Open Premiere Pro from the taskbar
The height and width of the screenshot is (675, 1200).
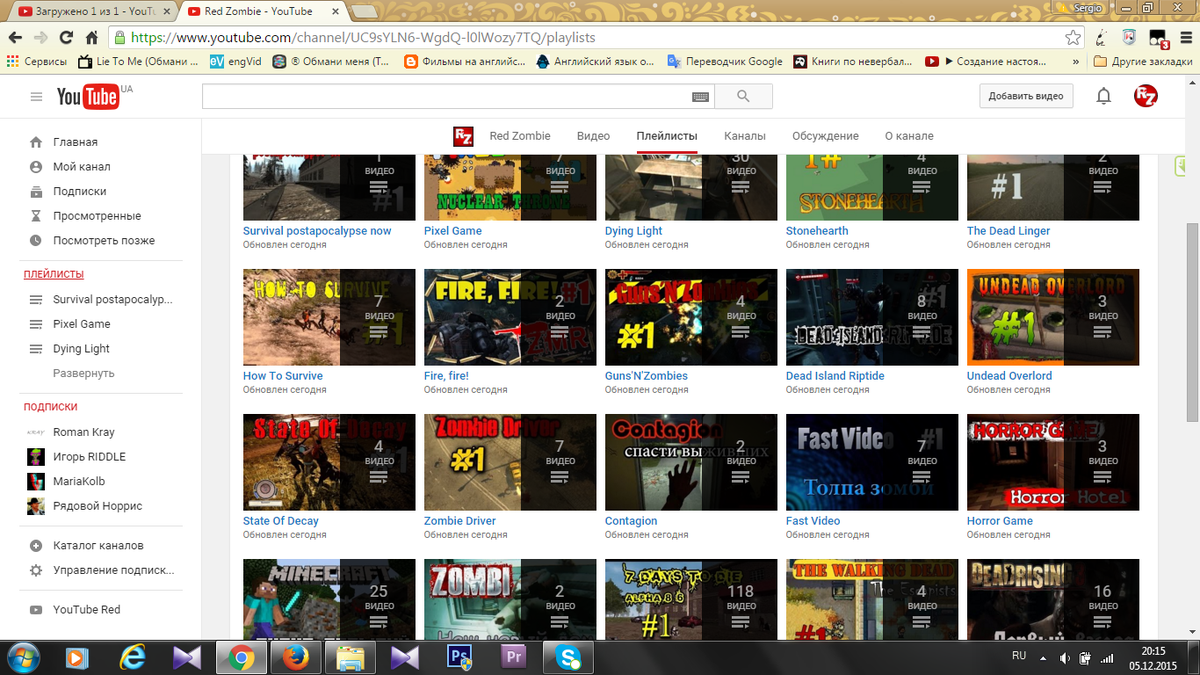pos(514,657)
